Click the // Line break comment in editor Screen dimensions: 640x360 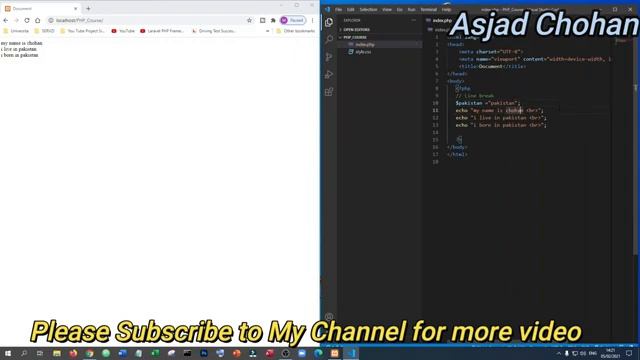(475, 96)
